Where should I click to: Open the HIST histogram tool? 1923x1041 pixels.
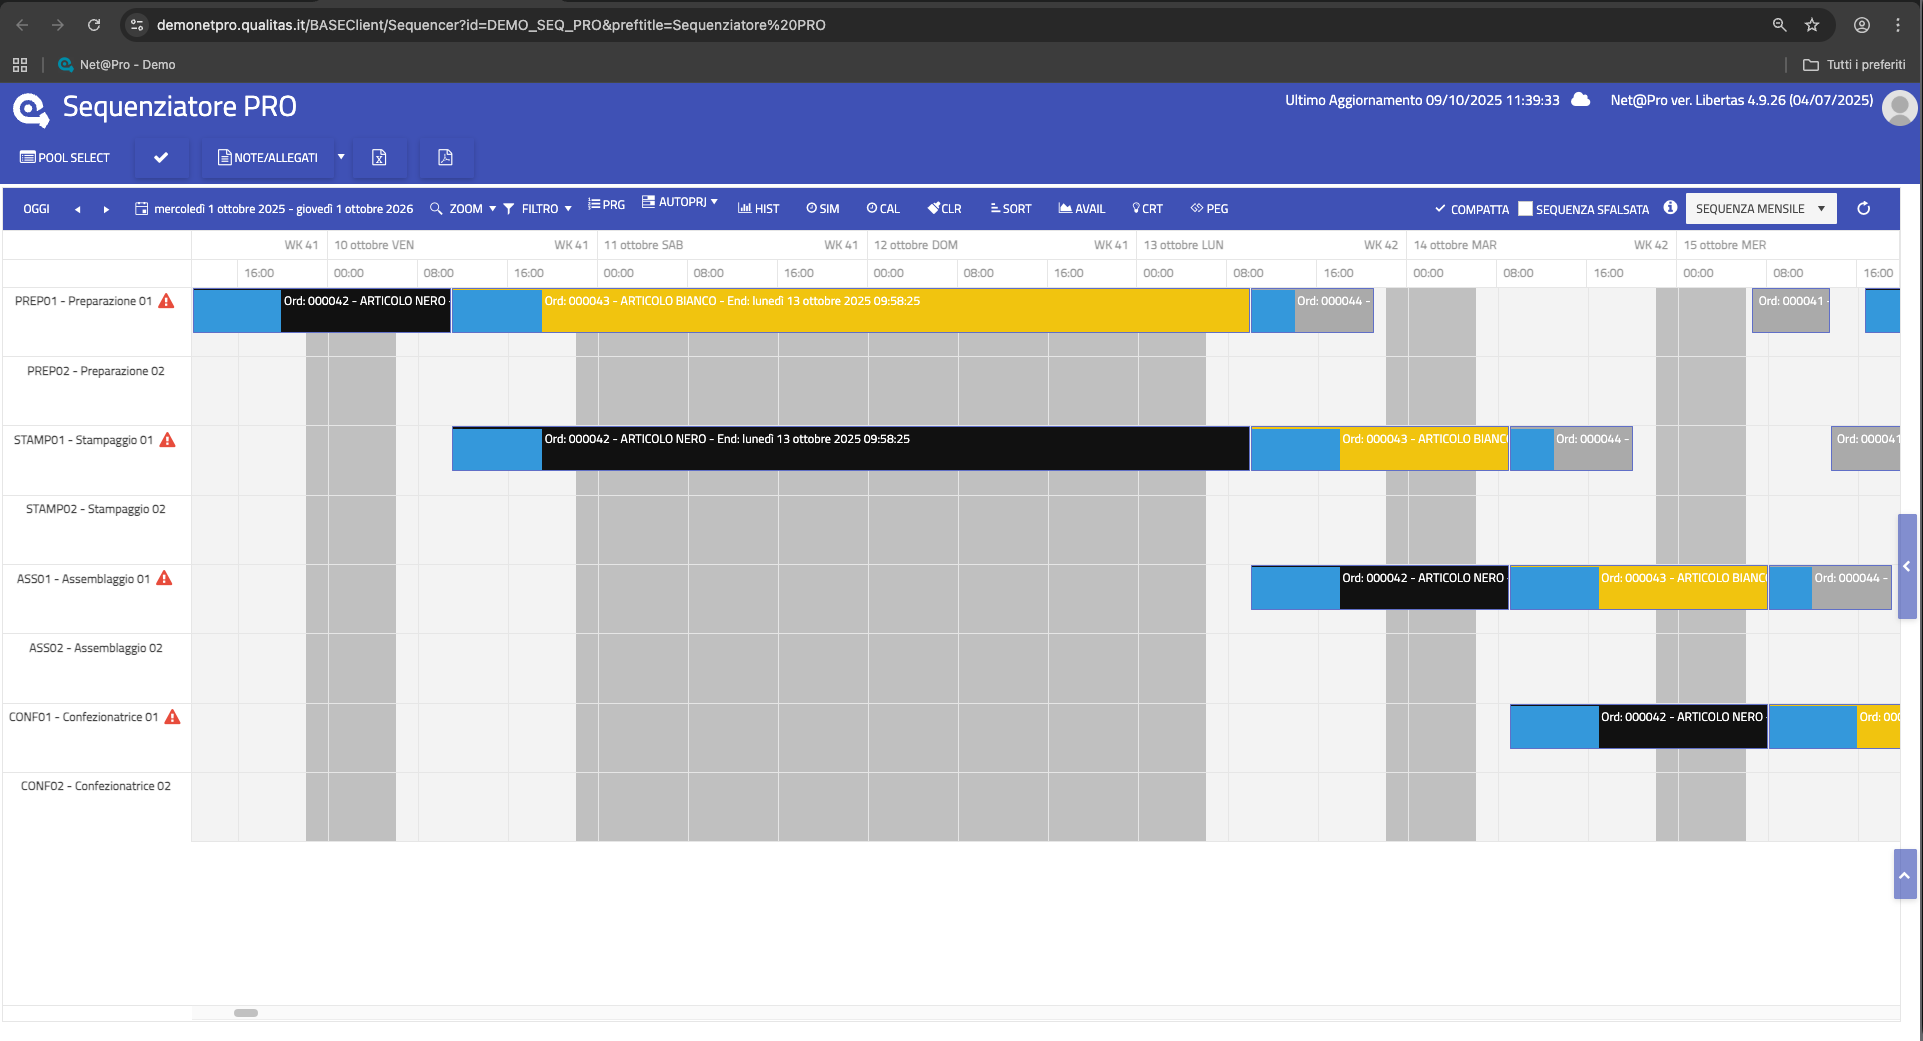[x=758, y=209]
